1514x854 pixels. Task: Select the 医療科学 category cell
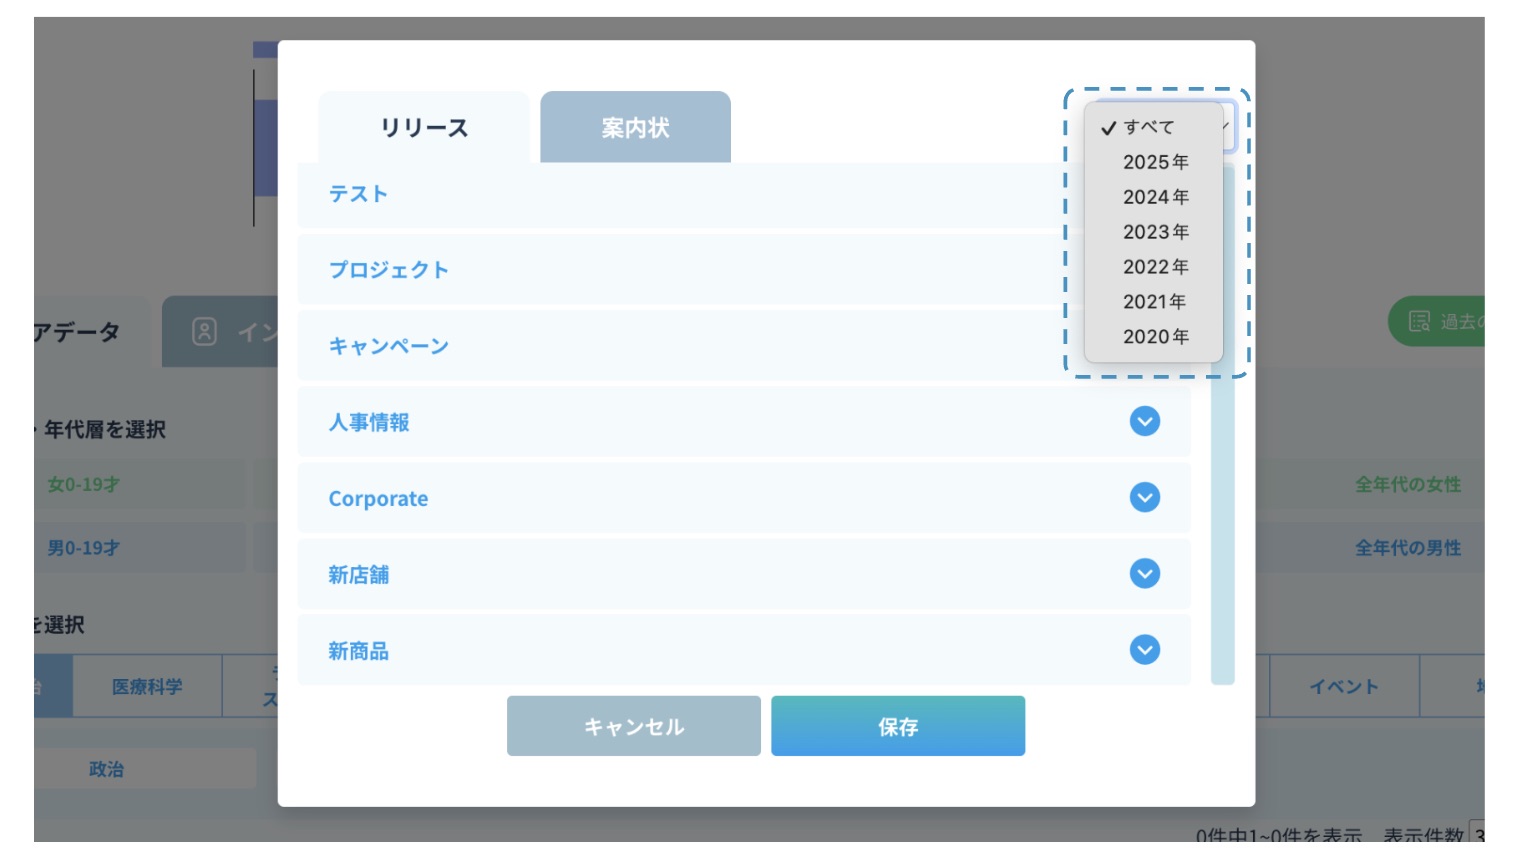(147, 686)
